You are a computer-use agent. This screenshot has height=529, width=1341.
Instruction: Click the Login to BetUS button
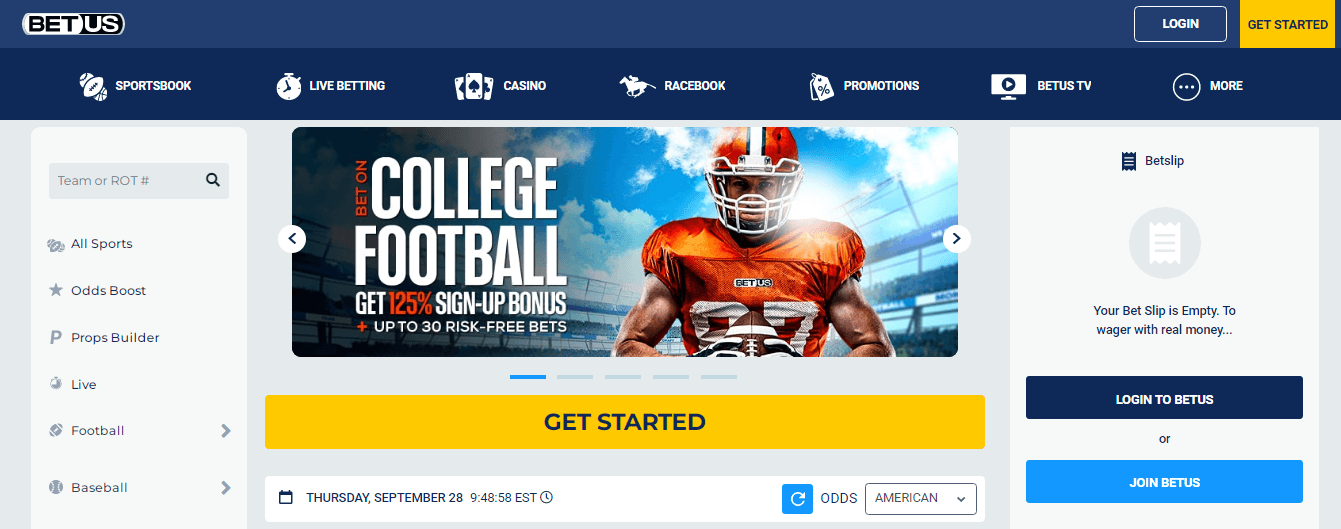click(x=1164, y=398)
